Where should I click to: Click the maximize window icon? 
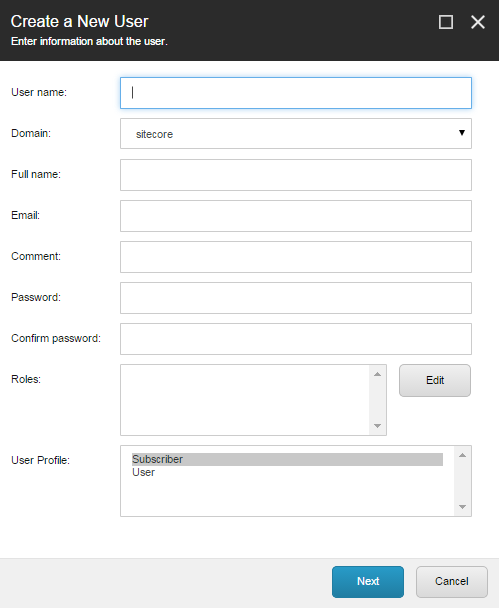[x=445, y=22]
